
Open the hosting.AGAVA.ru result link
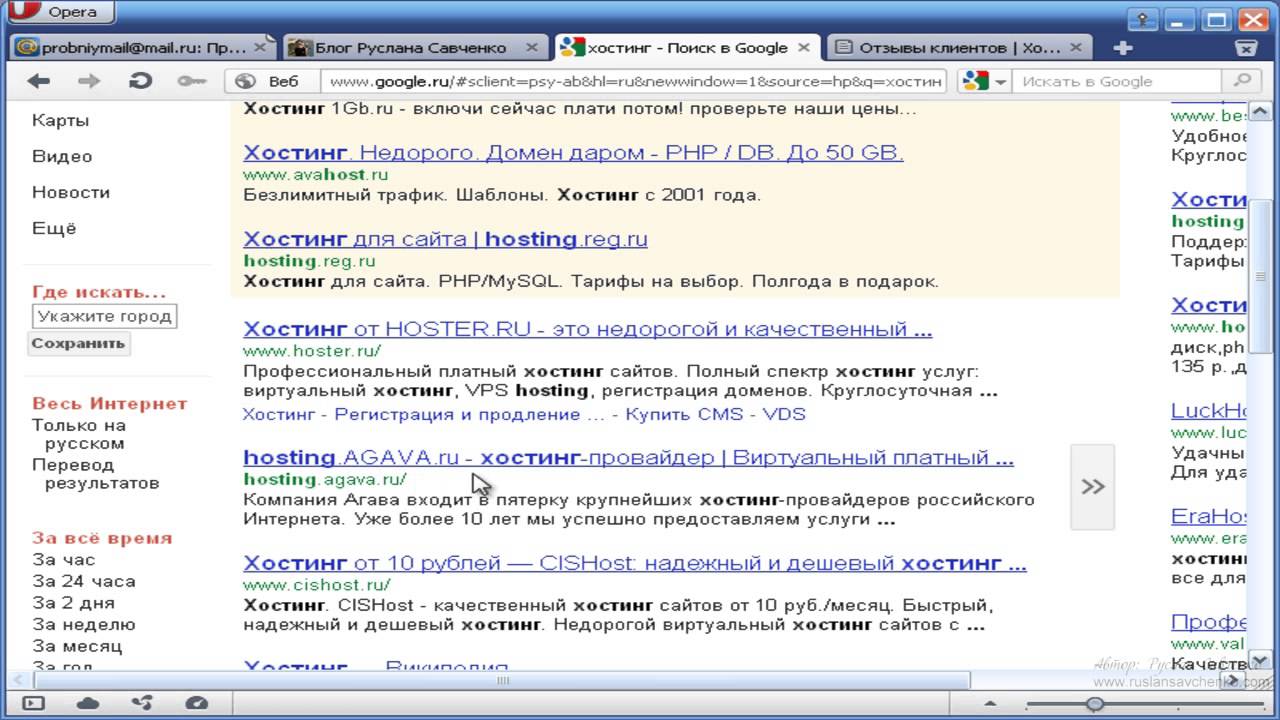pyautogui.click(x=628, y=458)
